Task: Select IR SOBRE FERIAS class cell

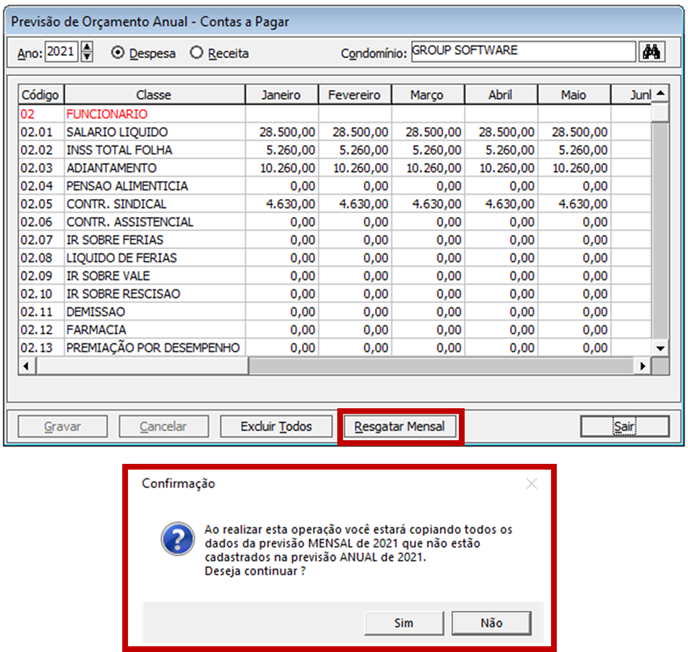Action: (x=154, y=240)
